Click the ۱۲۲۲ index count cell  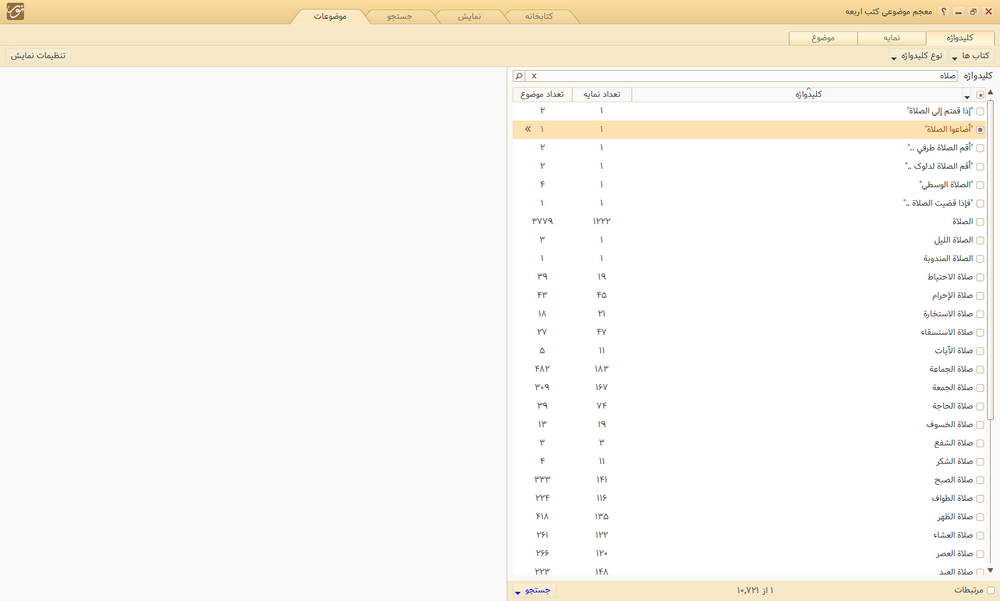coord(601,221)
